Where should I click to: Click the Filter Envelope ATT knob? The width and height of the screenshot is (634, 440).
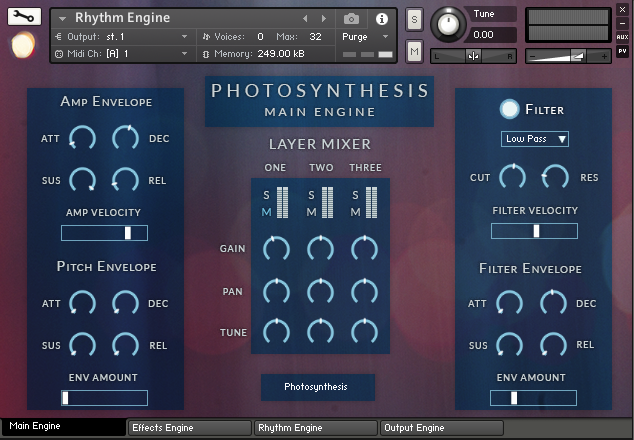[x=509, y=303]
